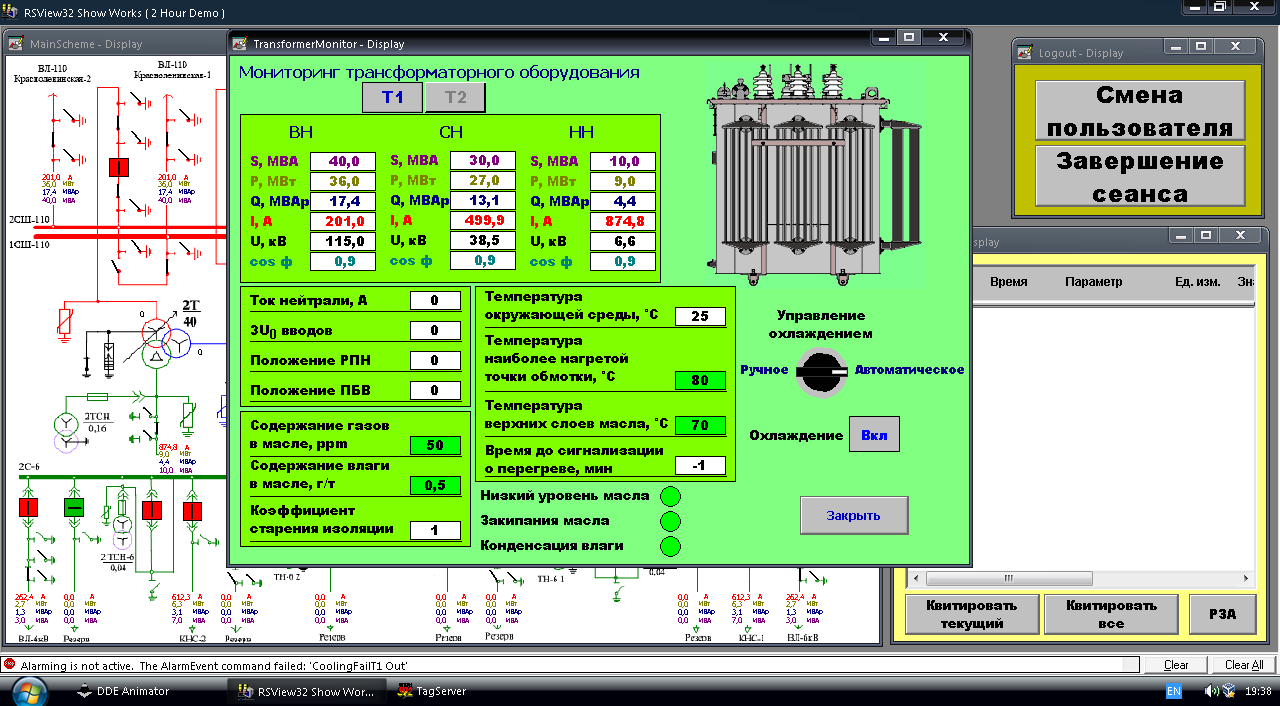Screen dimensions: 1280x706
Task: Click the Время column header in alarm table
Action: 1009,282
